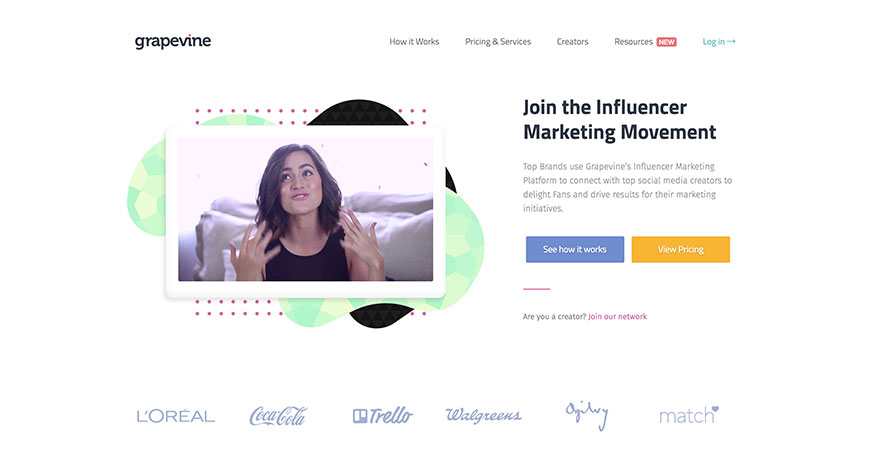The height and width of the screenshot is (470, 870).
Task: Go to the Creators page
Action: (572, 42)
